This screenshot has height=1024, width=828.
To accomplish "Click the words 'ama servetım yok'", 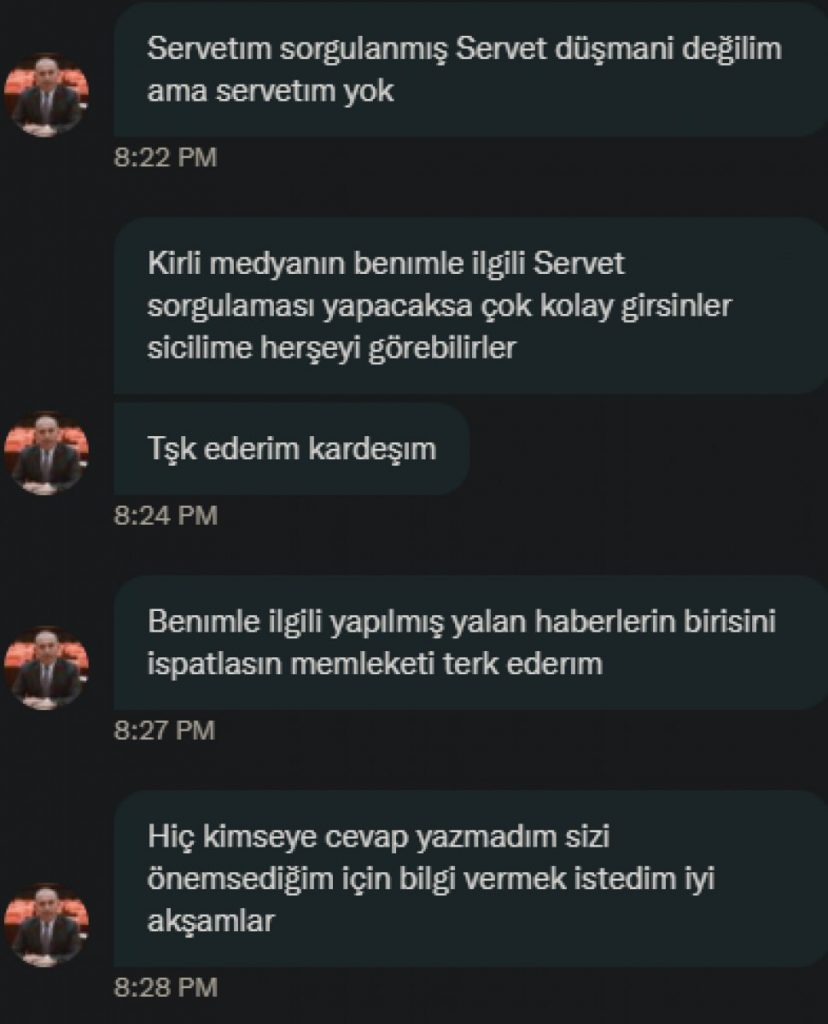I will [x=270, y=91].
